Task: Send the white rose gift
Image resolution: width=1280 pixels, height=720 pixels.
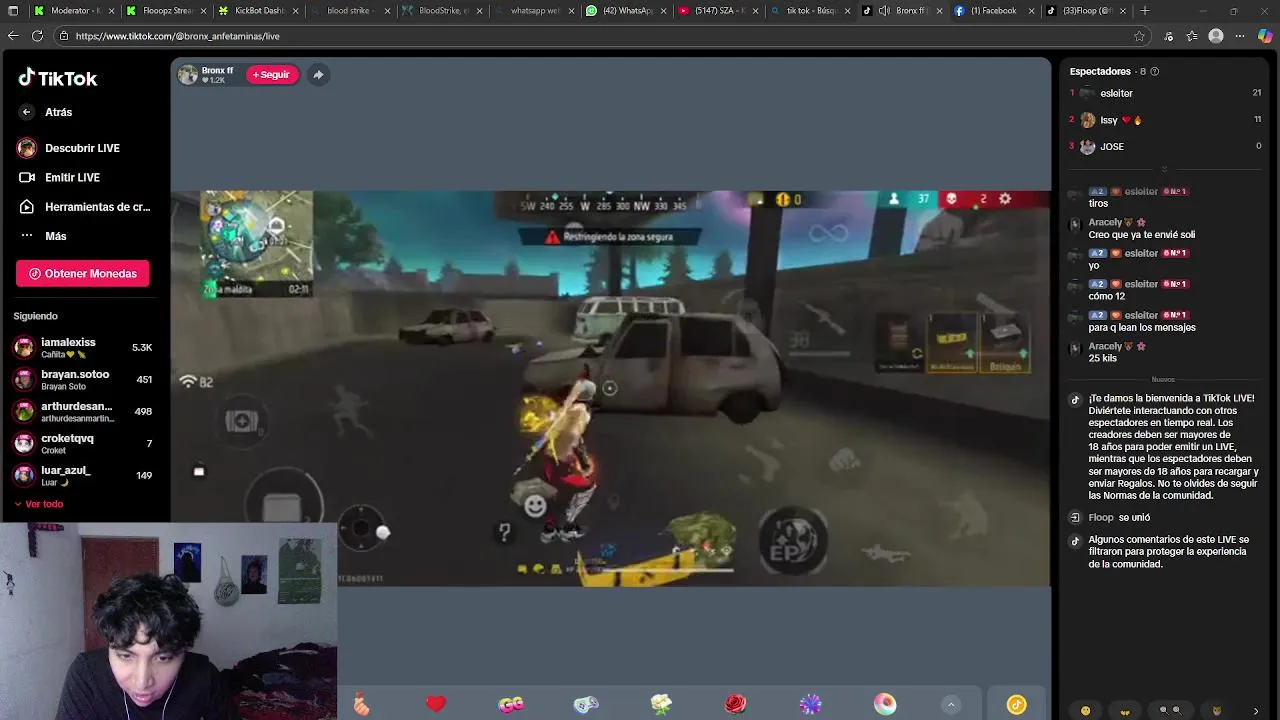Action: (x=661, y=705)
